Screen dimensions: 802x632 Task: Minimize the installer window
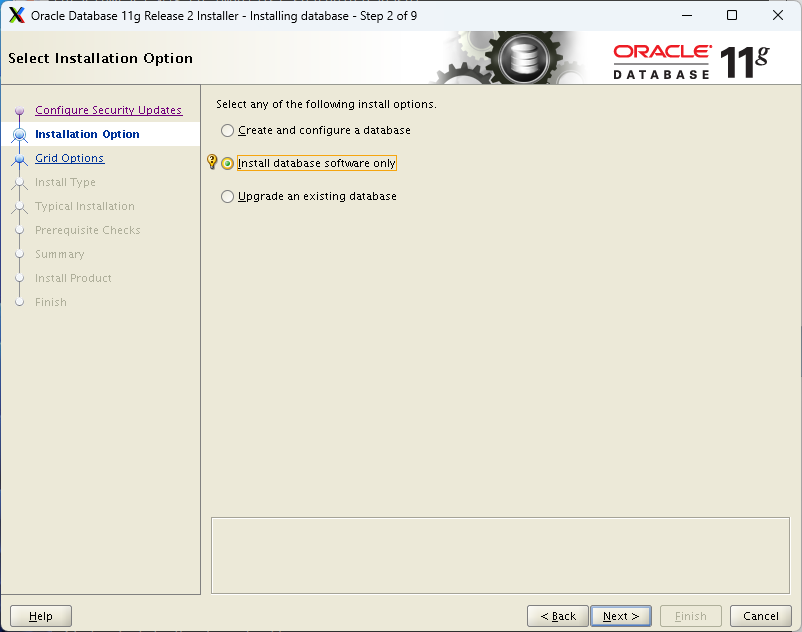(x=687, y=15)
